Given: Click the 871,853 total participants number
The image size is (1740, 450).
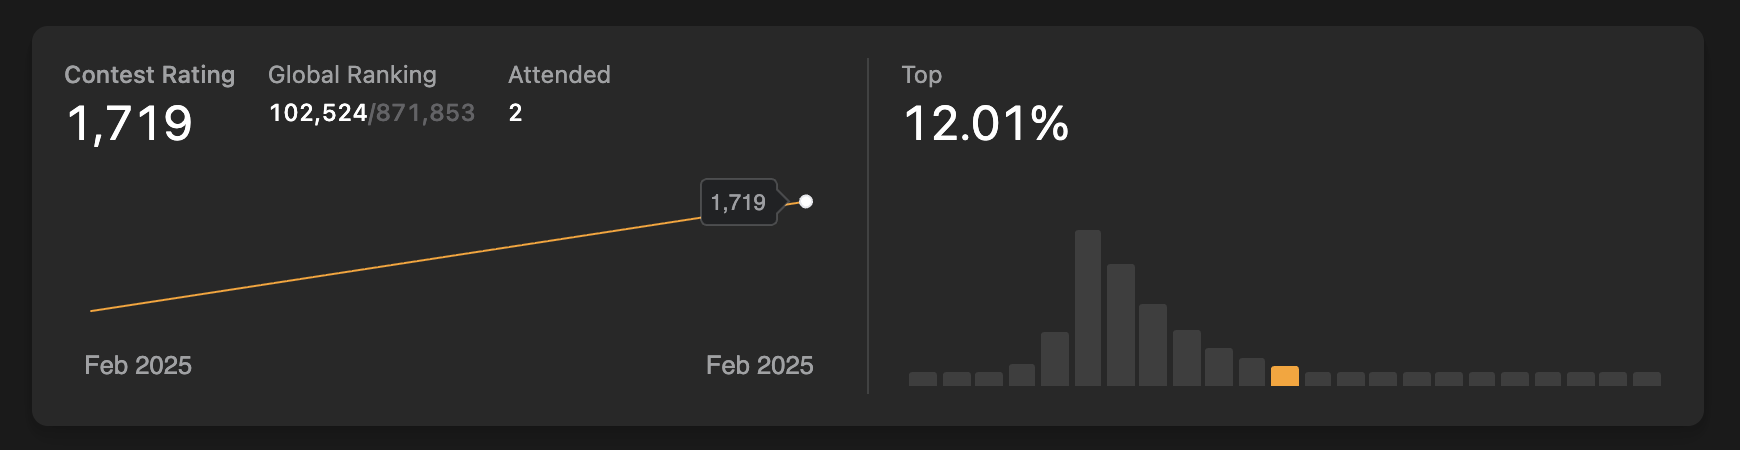Looking at the screenshot, I should tap(425, 113).
